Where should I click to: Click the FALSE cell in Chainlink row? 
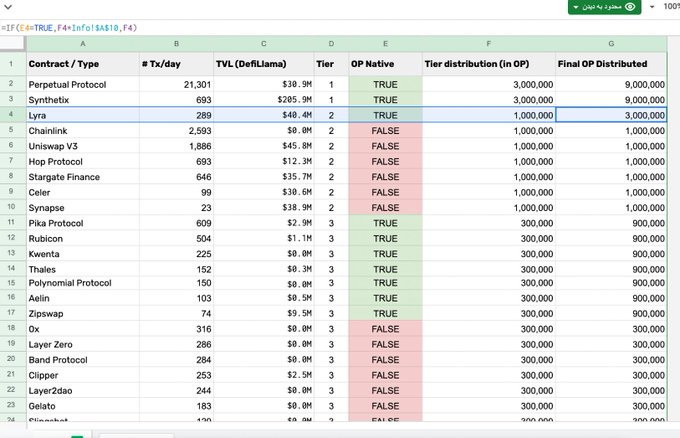(385, 131)
